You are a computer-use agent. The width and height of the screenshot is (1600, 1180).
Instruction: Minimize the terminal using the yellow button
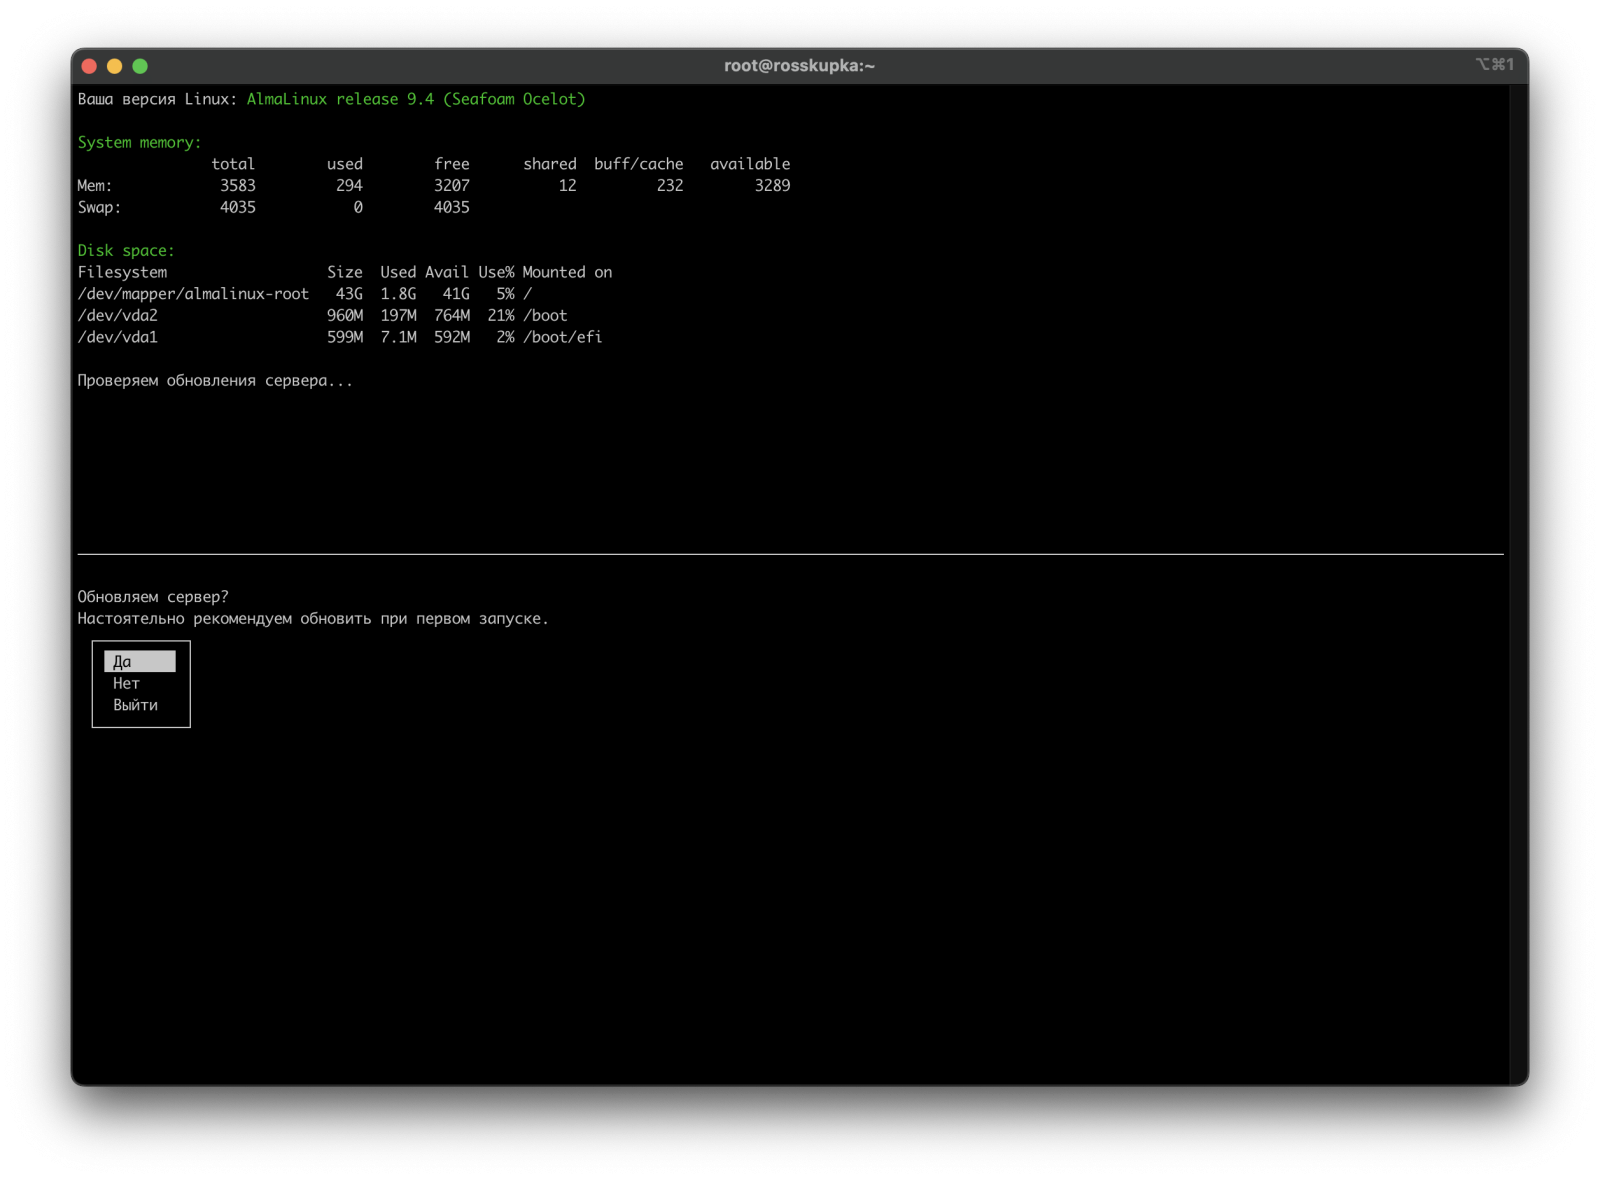point(114,66)
